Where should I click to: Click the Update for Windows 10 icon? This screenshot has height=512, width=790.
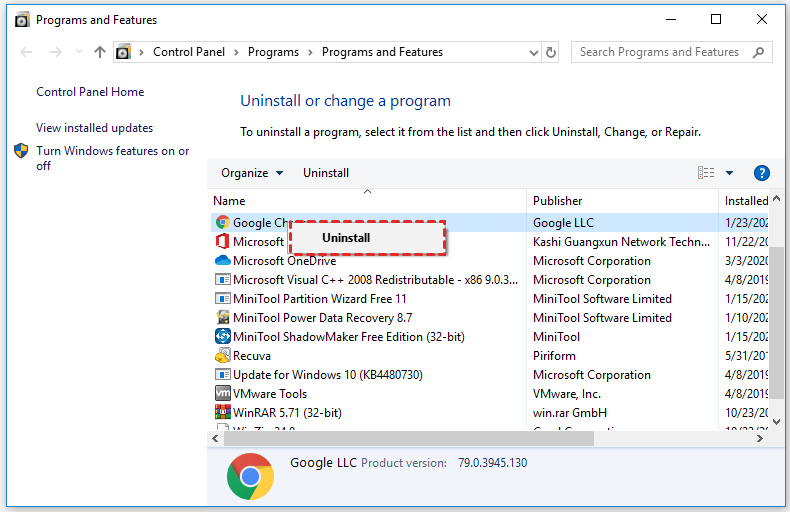click(222, 374)
